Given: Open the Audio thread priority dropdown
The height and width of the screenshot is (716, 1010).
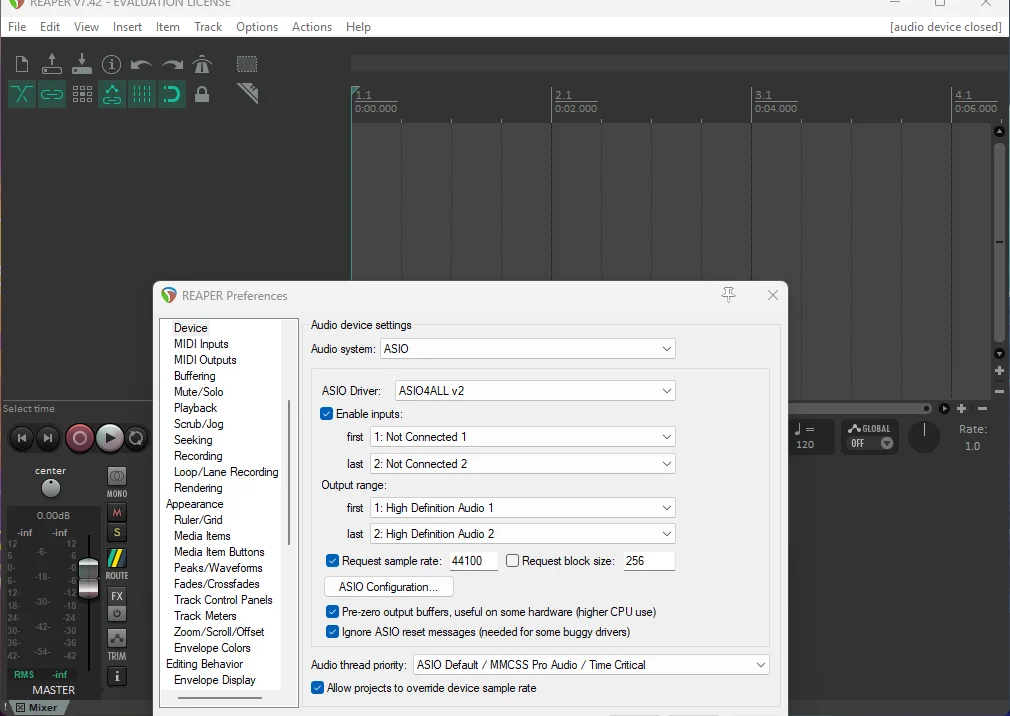Looking at the screenshot, I should point(591,665).
